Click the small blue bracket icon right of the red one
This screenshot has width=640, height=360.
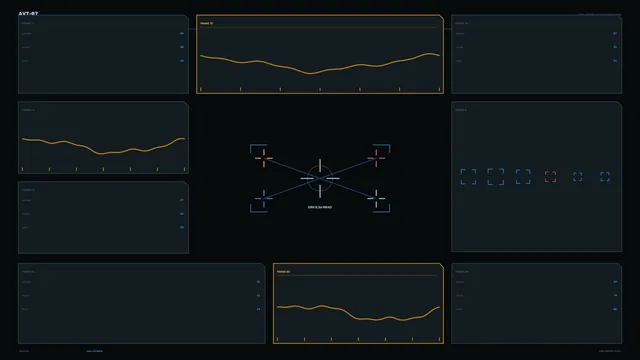tap(578, 177)
